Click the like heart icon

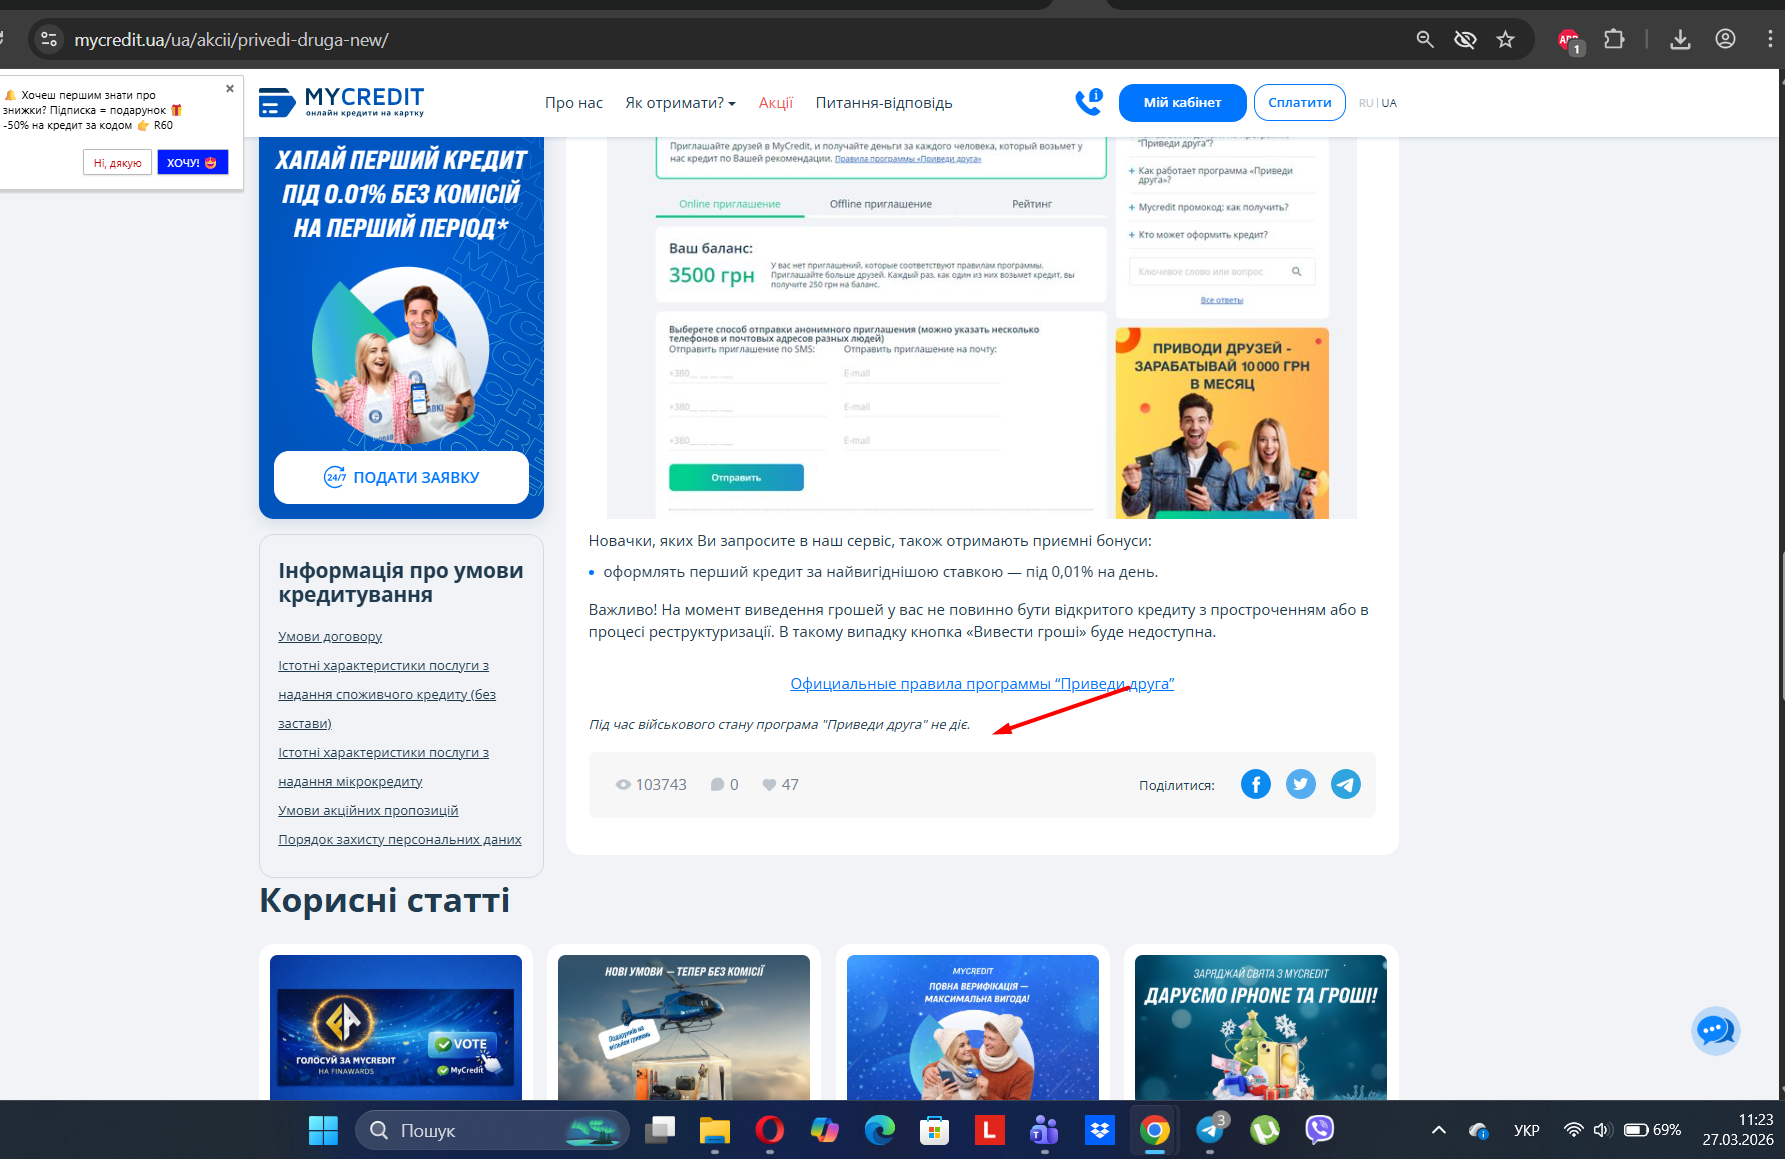pos(769,785)
